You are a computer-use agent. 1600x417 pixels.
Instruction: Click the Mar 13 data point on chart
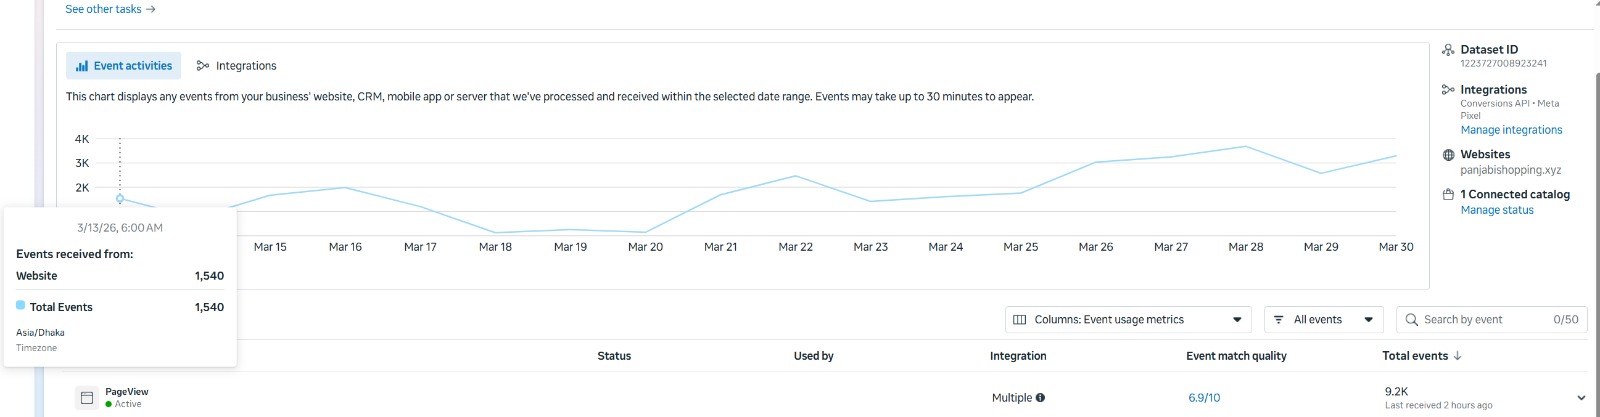(x=120, y=198)
